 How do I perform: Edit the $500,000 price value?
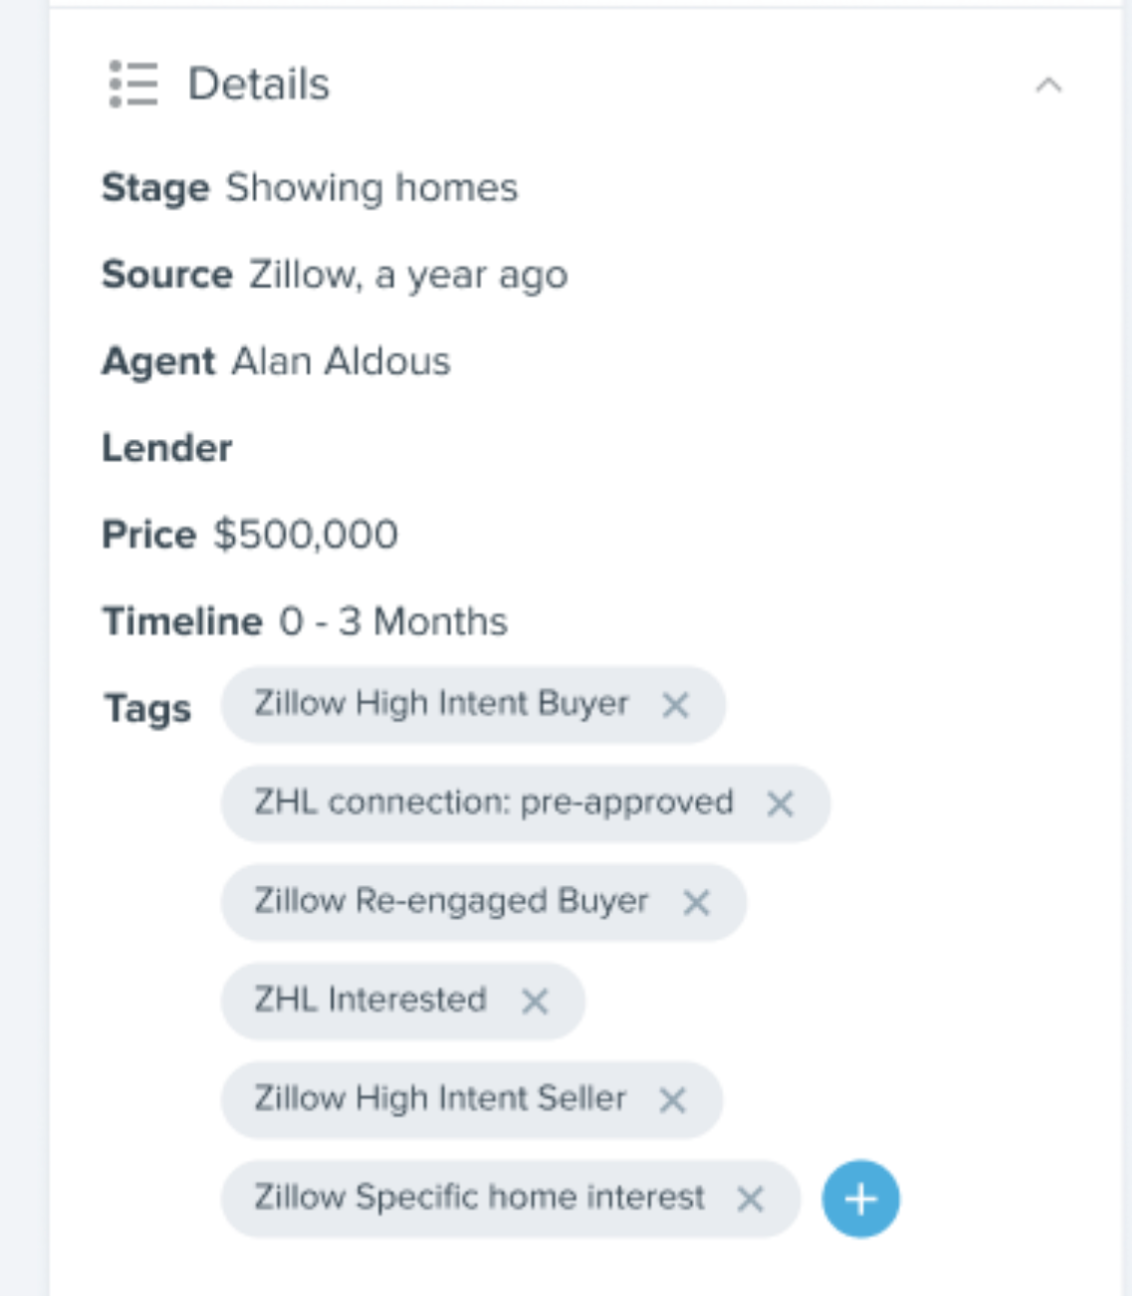[305, 535]
